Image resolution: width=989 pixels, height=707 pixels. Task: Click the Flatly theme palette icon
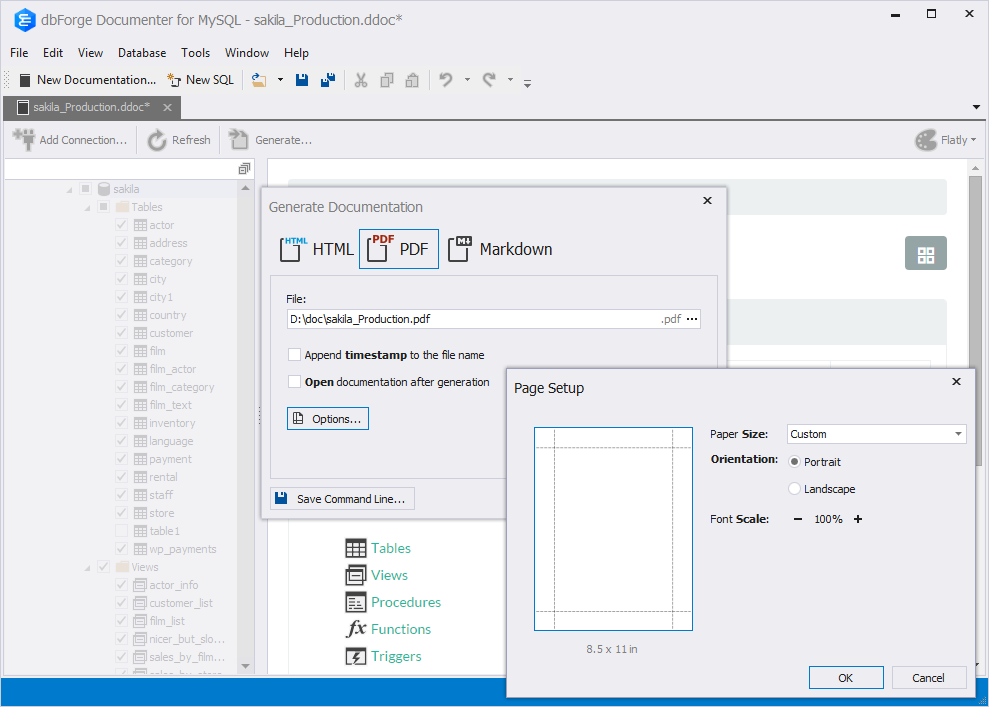click(x=926, y=140)
